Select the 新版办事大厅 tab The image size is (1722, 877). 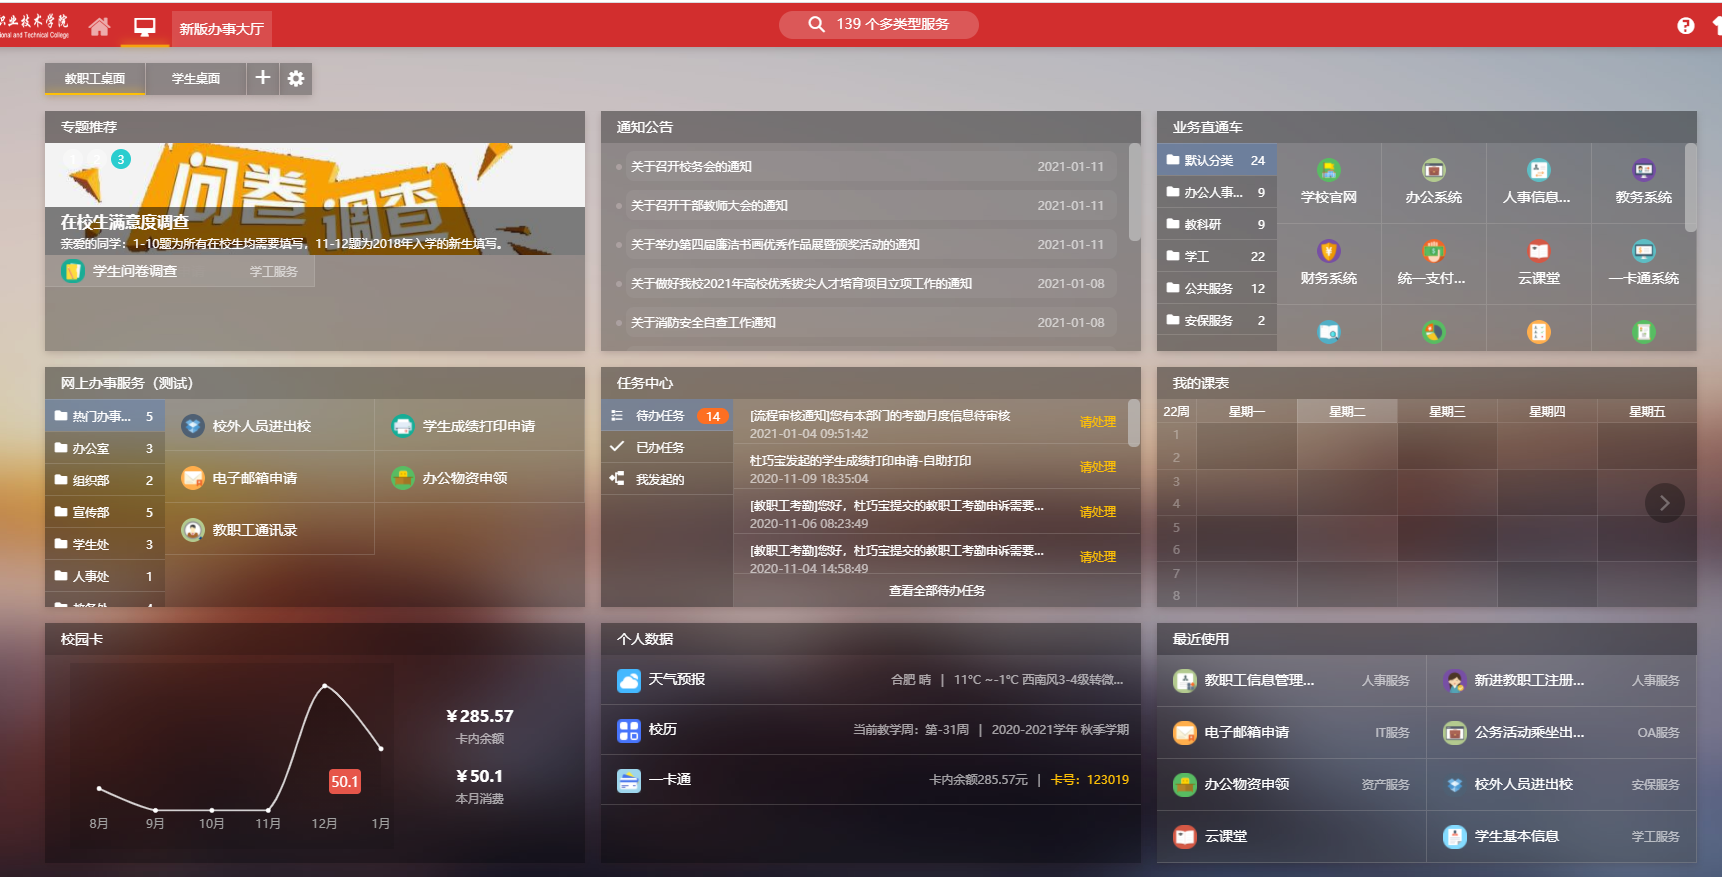pyautogui.click(x=221, y=29)
